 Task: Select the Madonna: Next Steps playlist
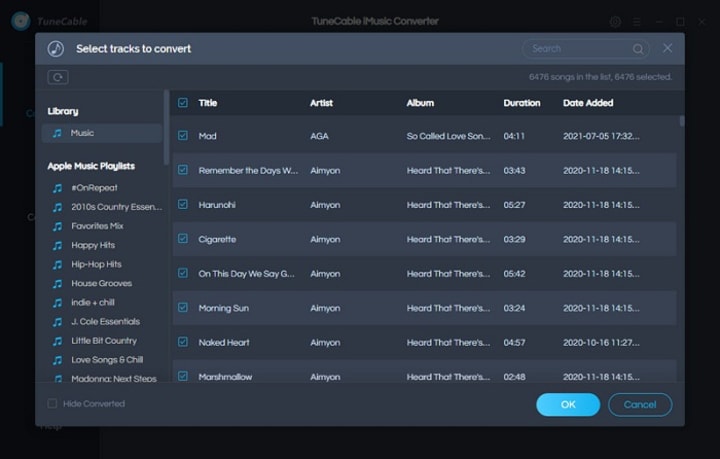click(x=114, y=379)
